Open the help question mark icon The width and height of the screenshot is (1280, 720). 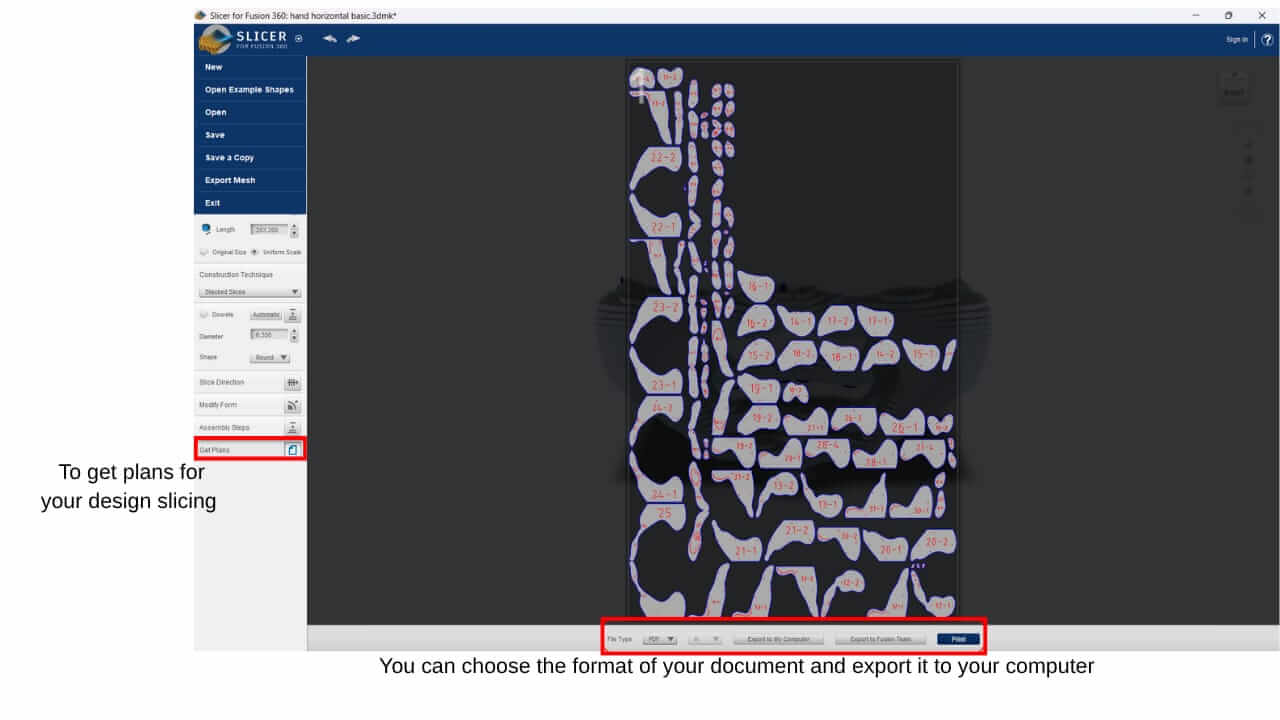[1267, 39]
